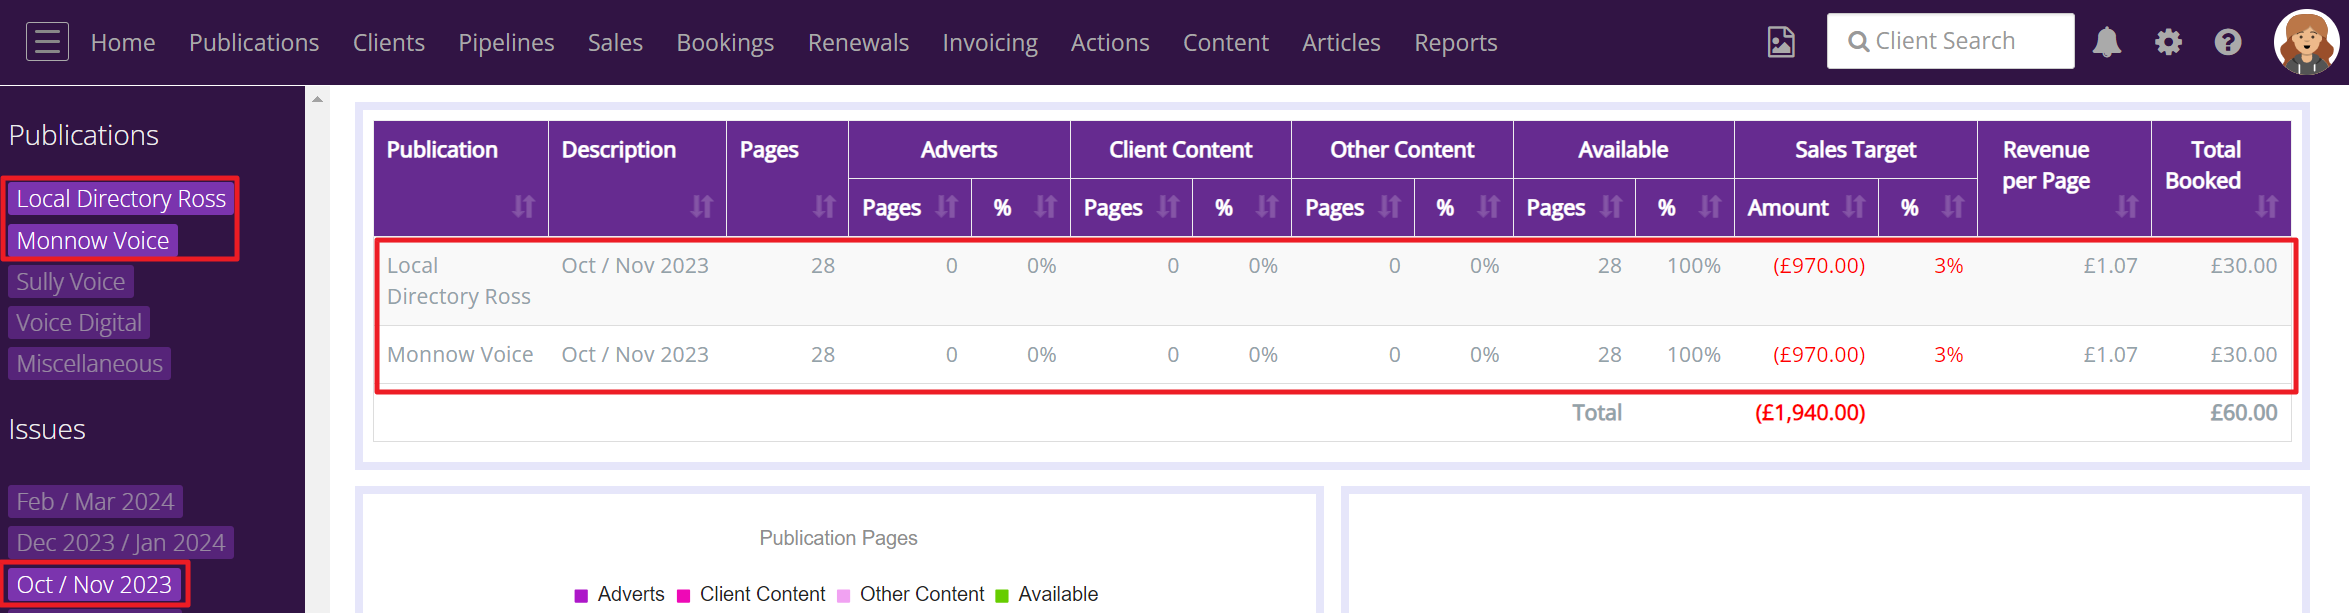Open Articles menu item
Viewport: 2349px width, 613px height.
point(1341,42)
